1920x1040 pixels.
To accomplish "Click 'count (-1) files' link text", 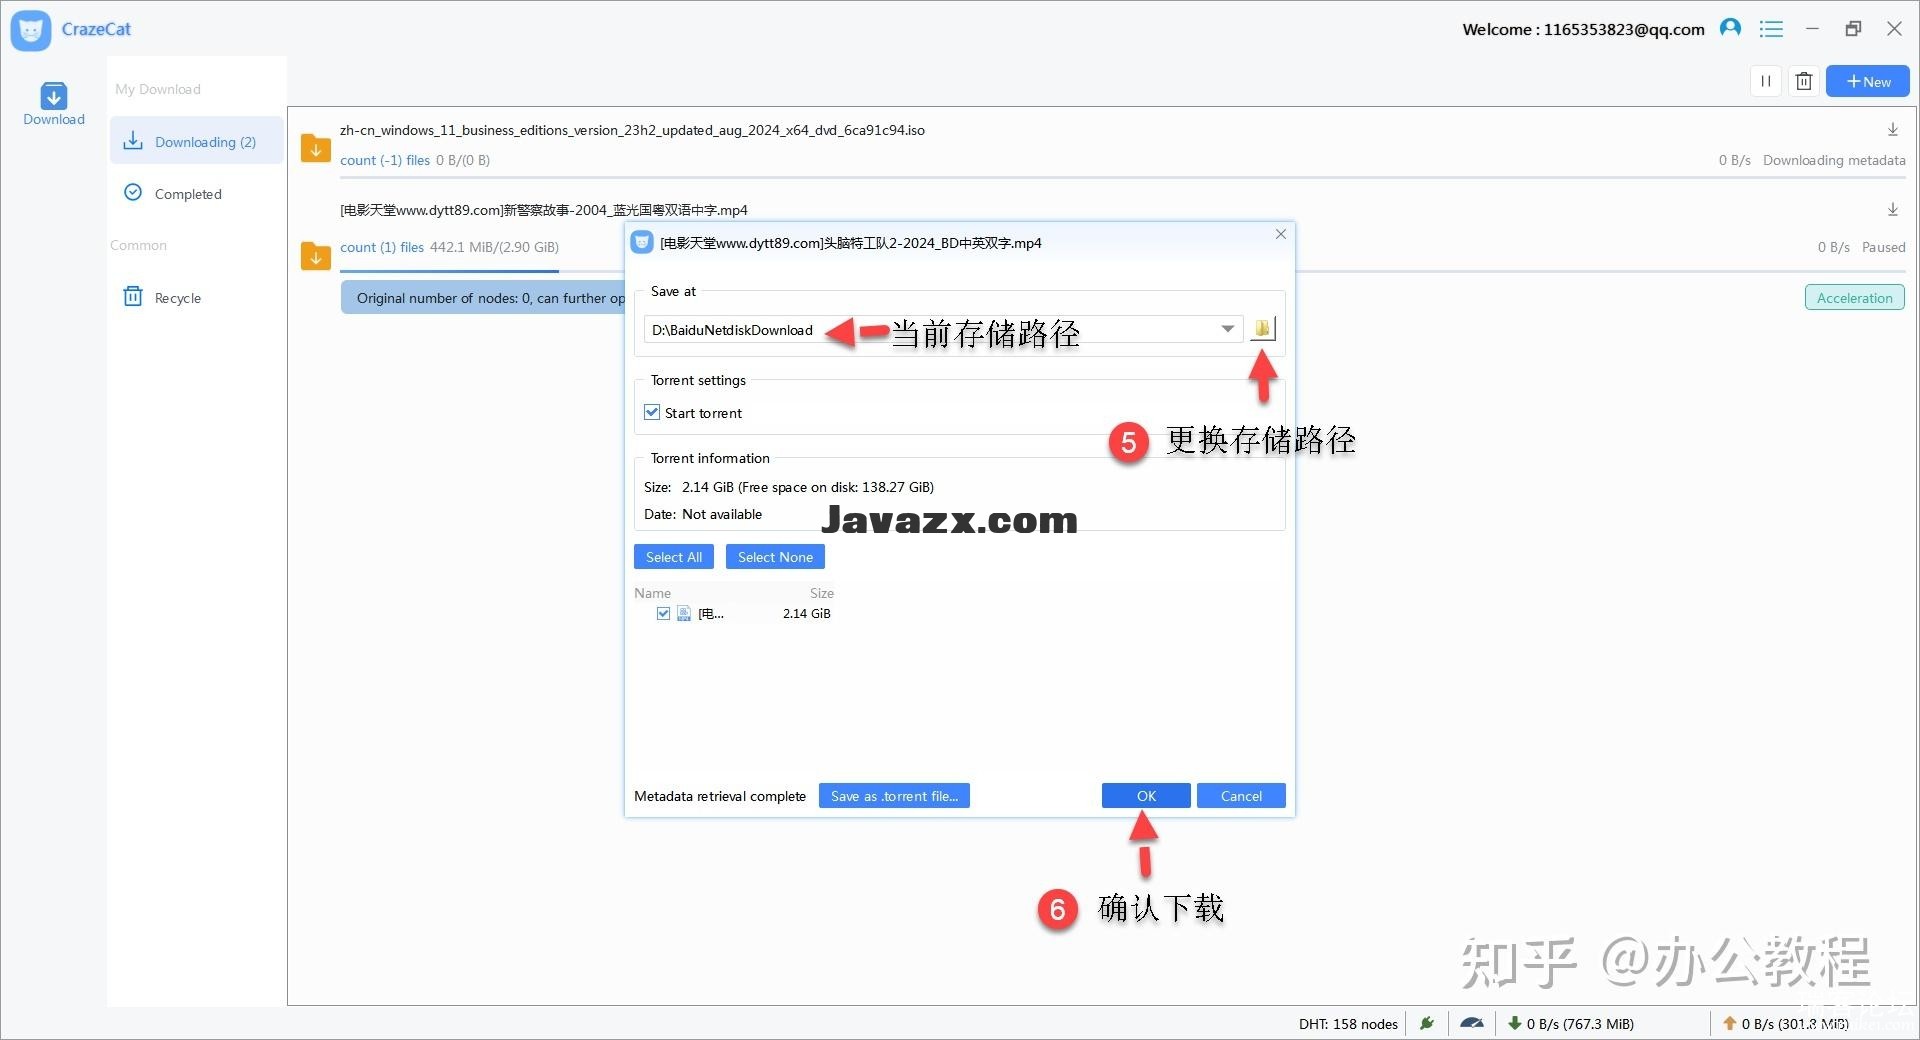I will tap(385, 160).
